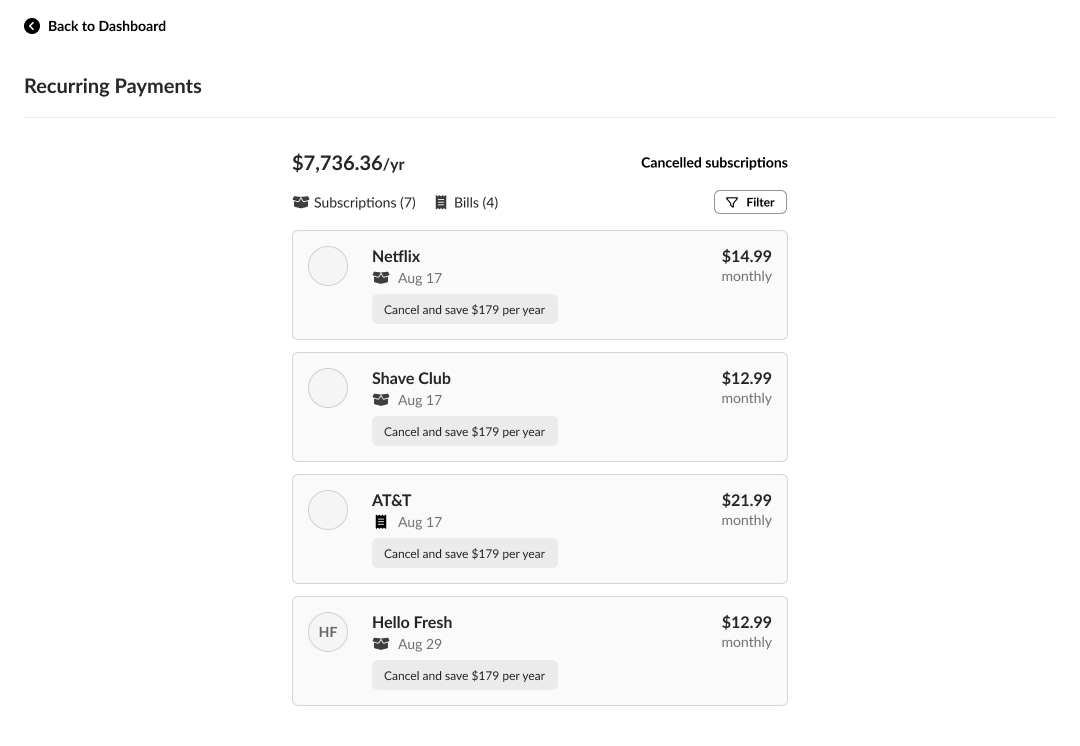Viewport: 1080px width, 746px height.
Task: Click the subscription box icon under Shave Club
Action: click(x=381, y=400)
